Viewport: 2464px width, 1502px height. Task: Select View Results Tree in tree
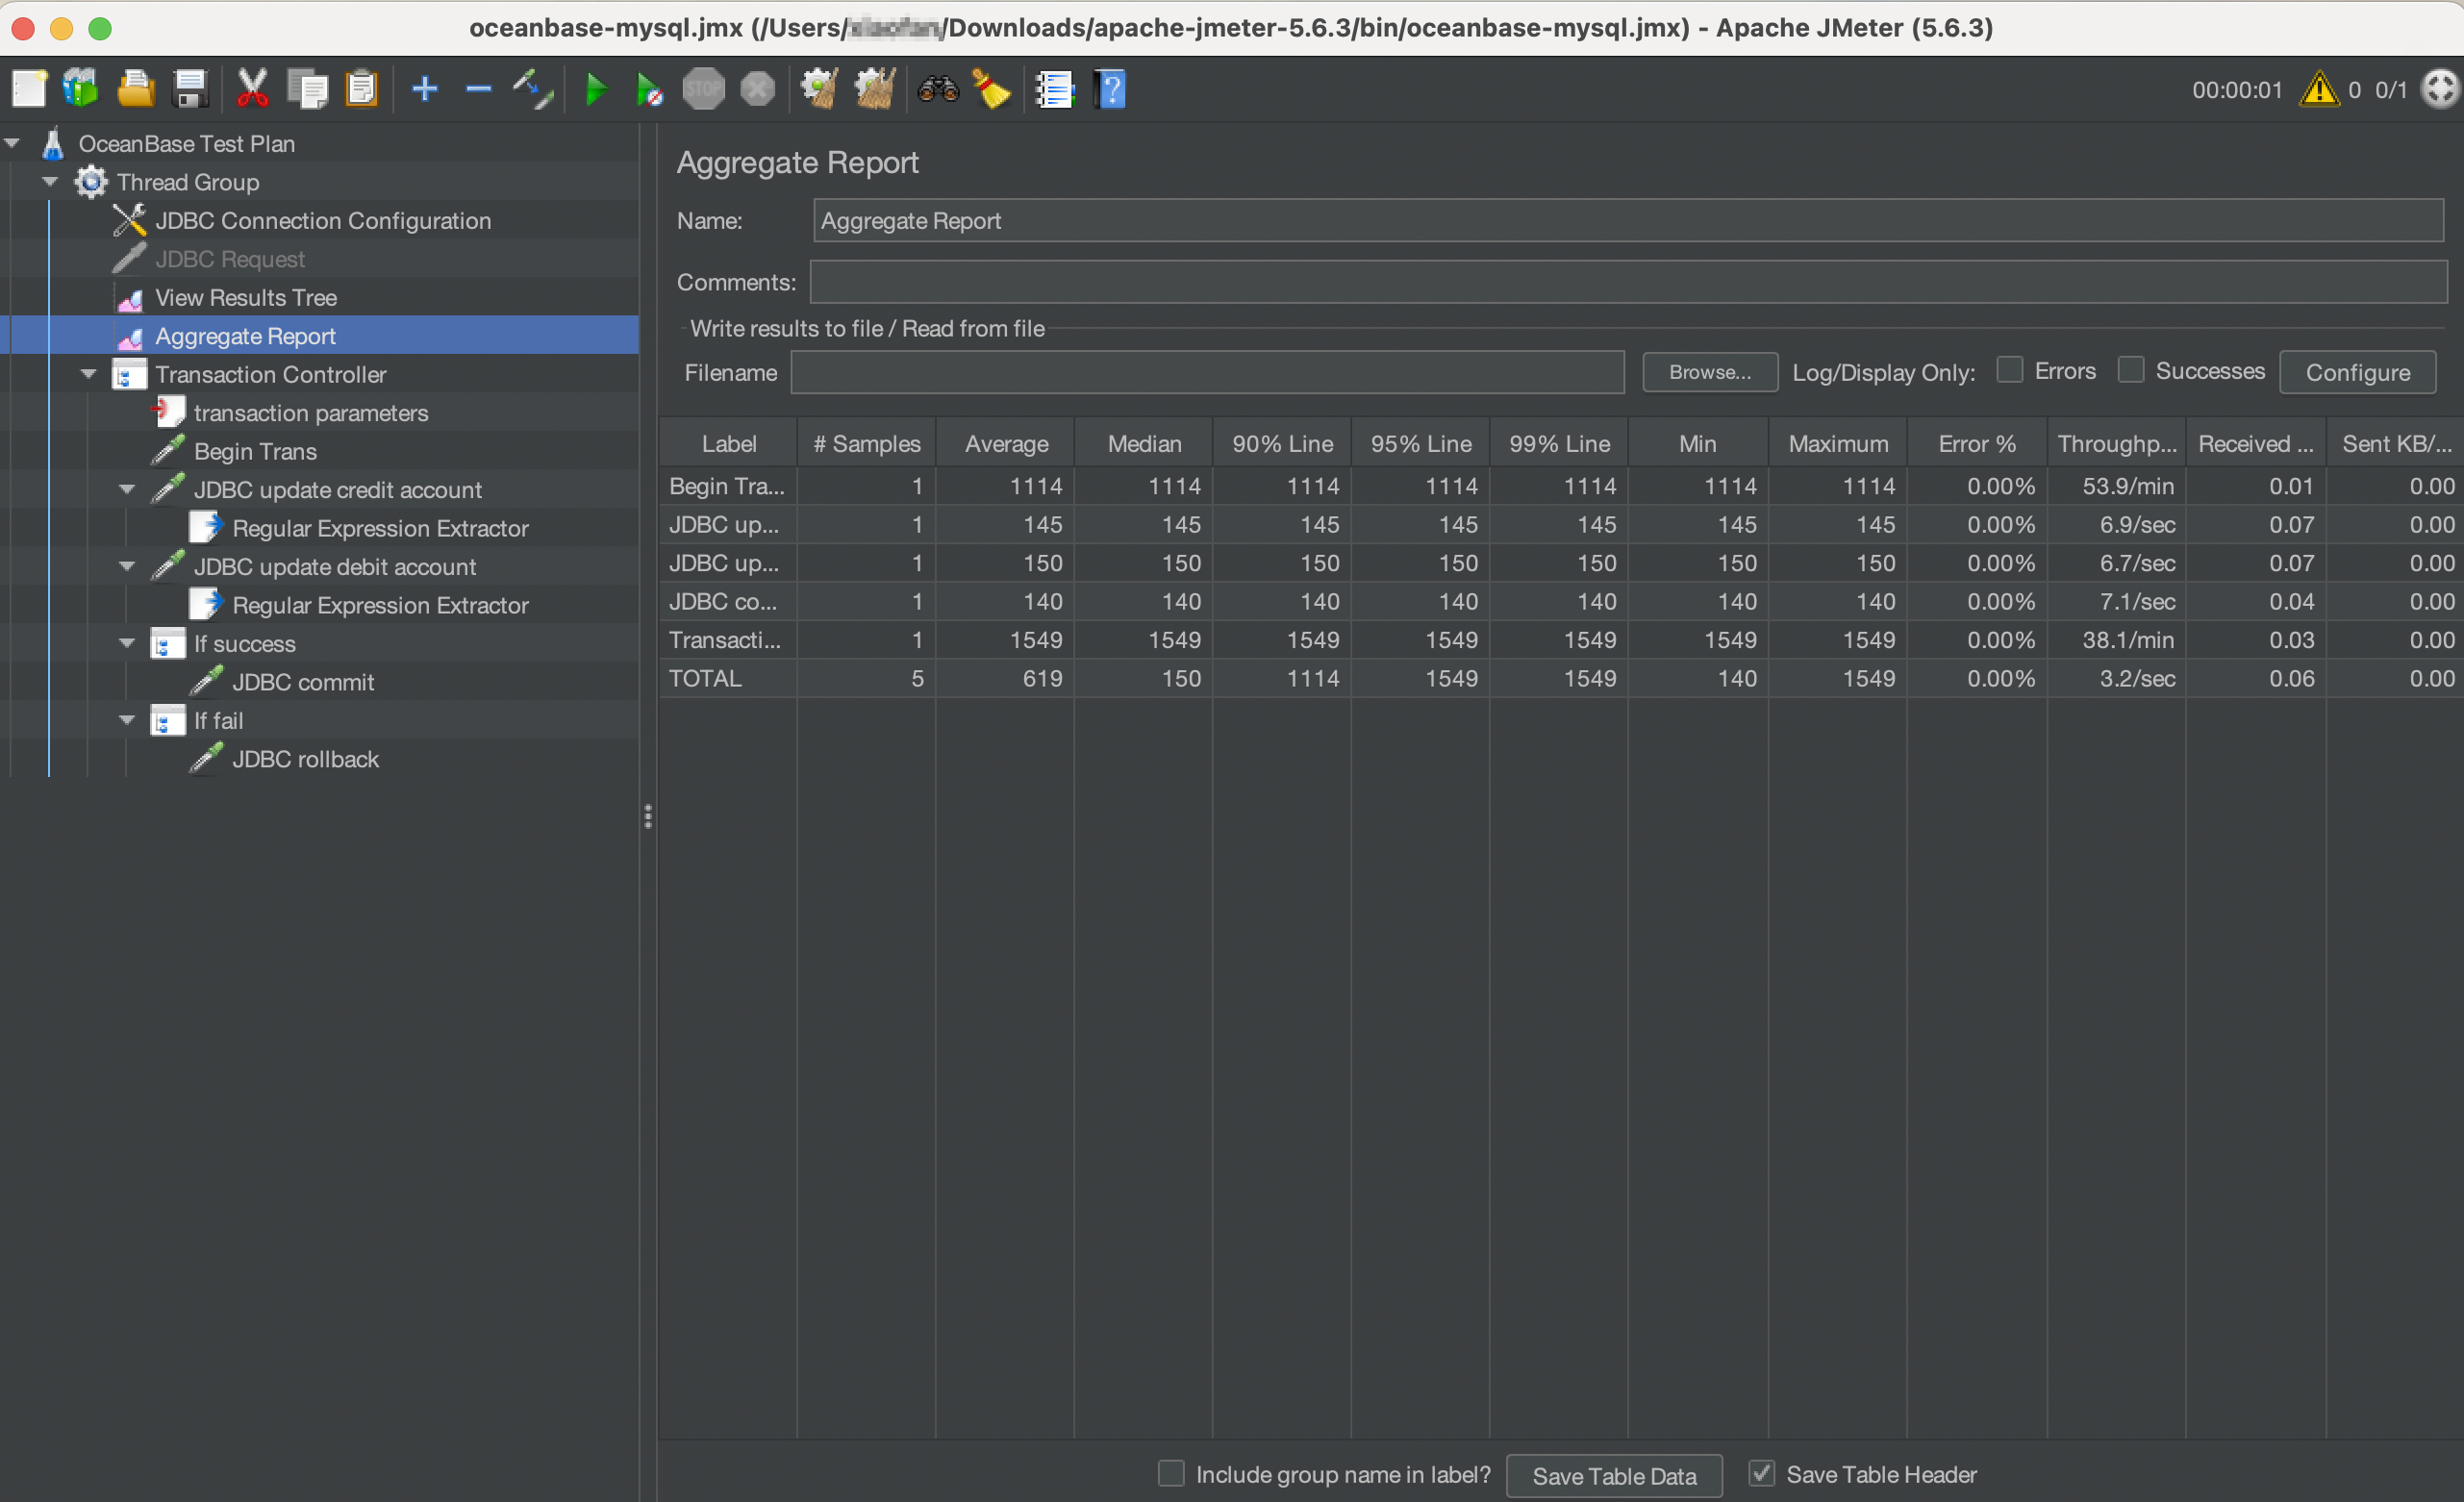(245, 298)
